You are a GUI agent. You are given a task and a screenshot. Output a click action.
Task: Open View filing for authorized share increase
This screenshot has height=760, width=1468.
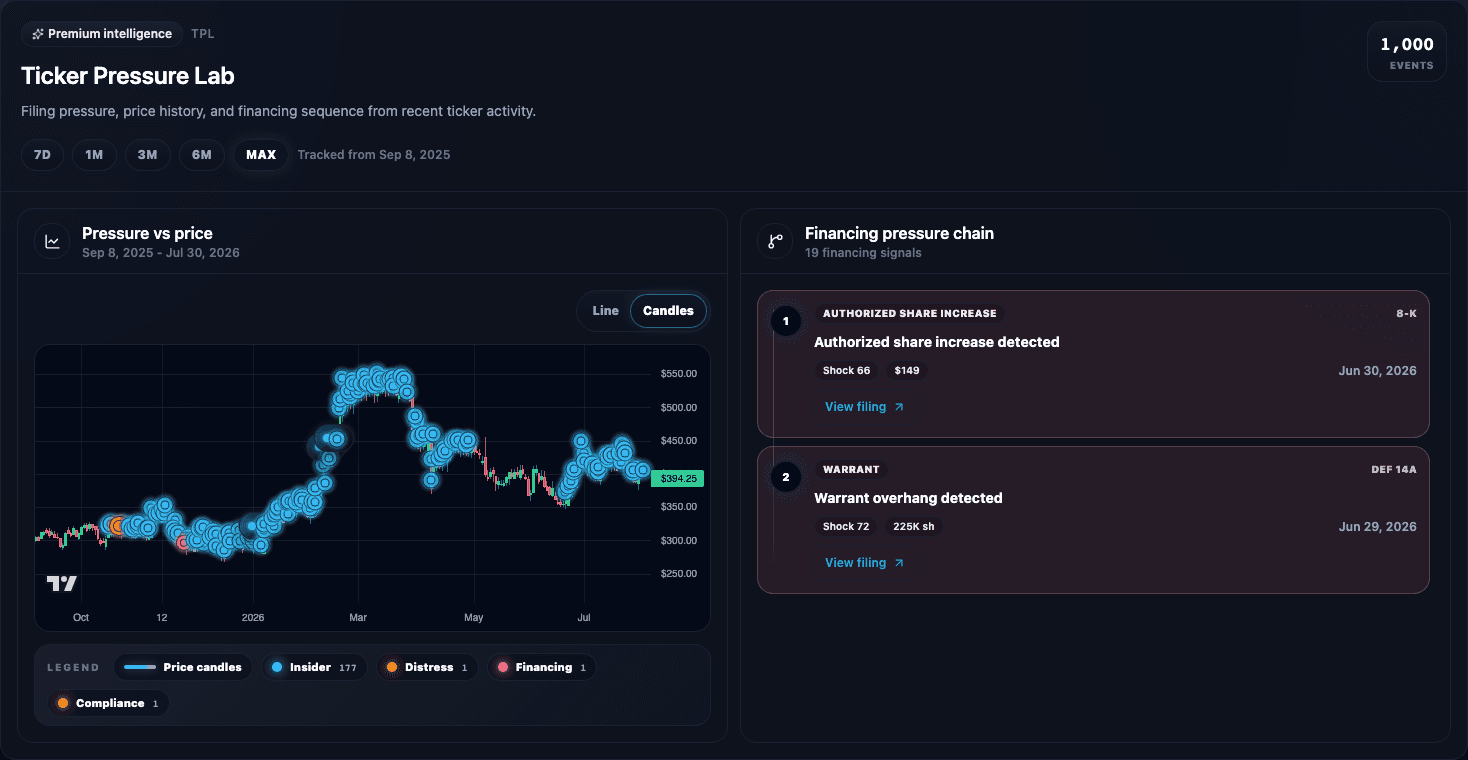(x=864, y=407)
